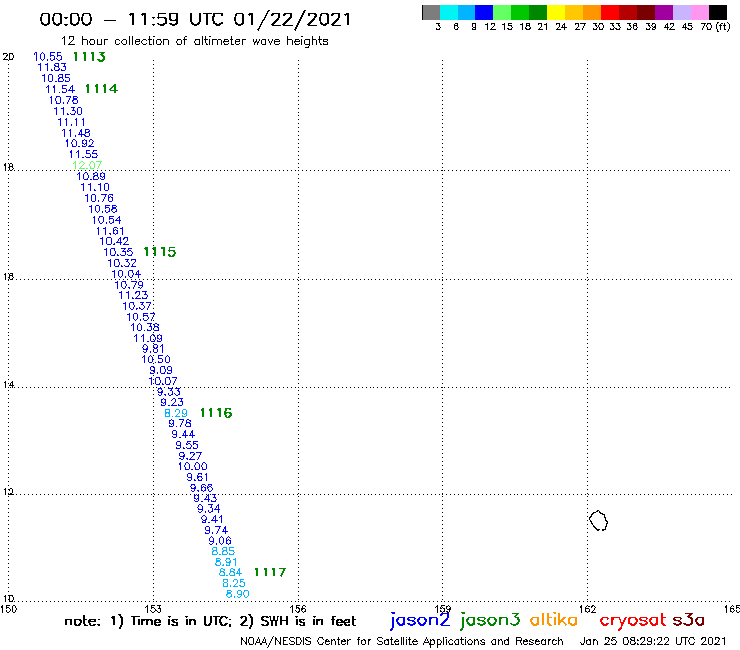
Task: Click the wave height 11.11
Action: click(72, 122)
